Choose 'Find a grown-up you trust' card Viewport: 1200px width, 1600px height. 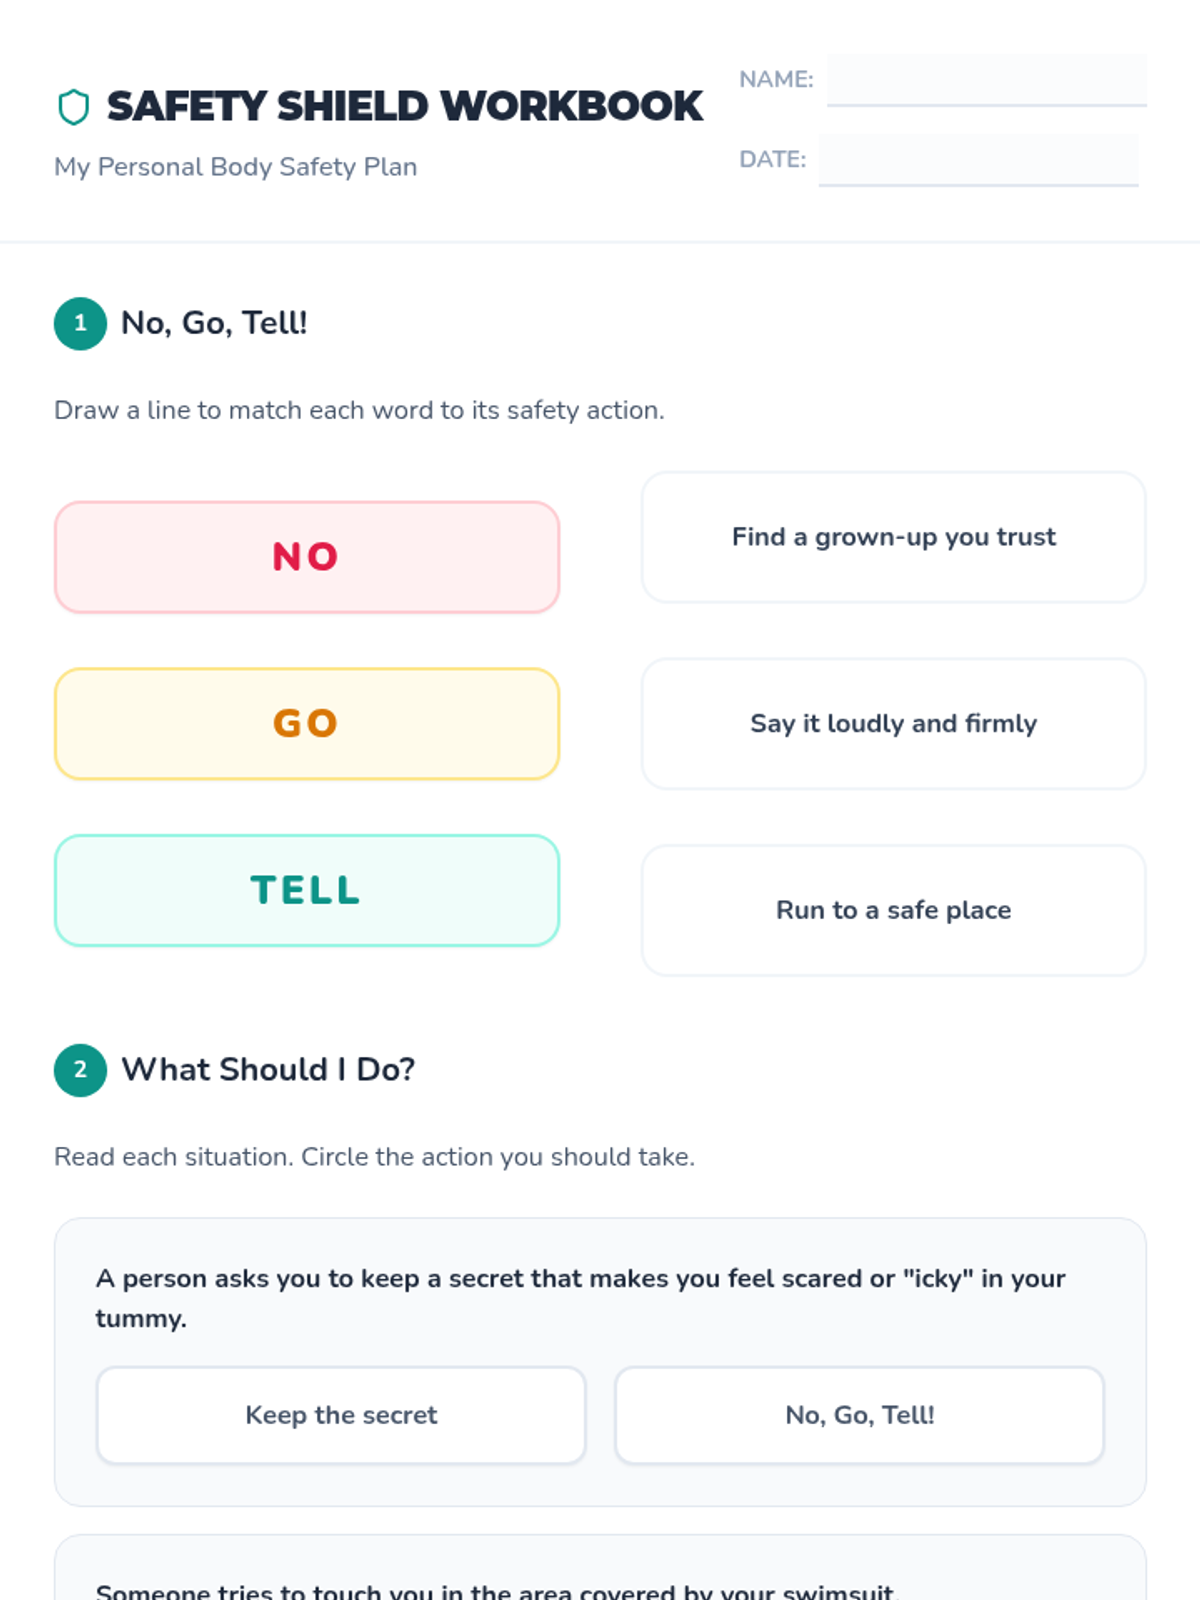coord(893,537)
